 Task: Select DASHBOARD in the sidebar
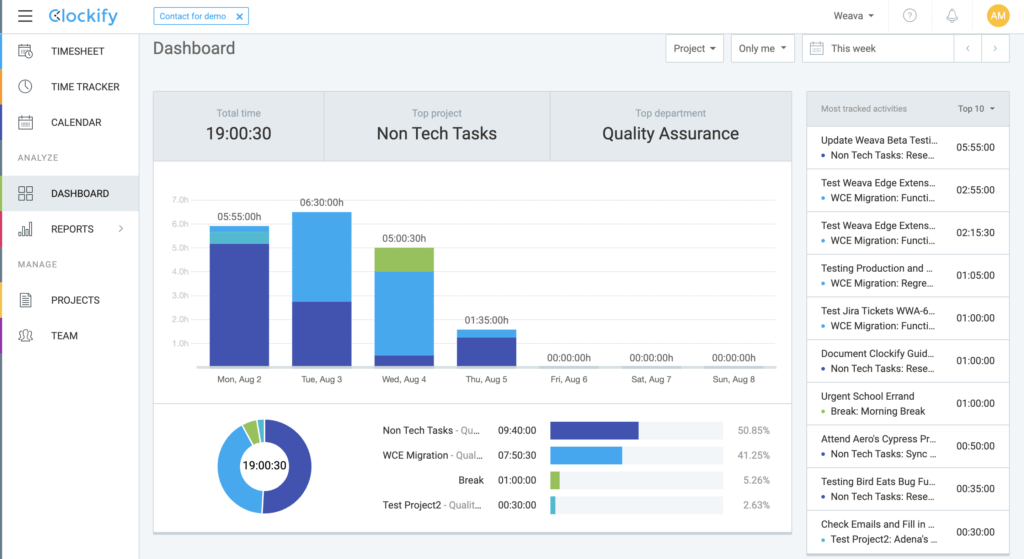pos(71,193)
